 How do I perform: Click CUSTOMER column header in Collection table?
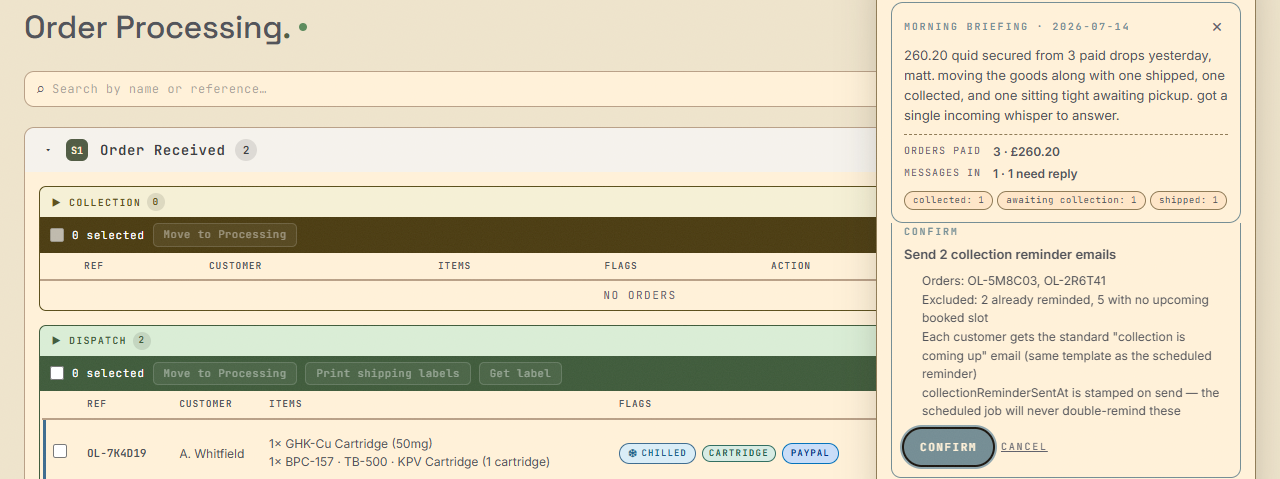(x=236, y=266)
